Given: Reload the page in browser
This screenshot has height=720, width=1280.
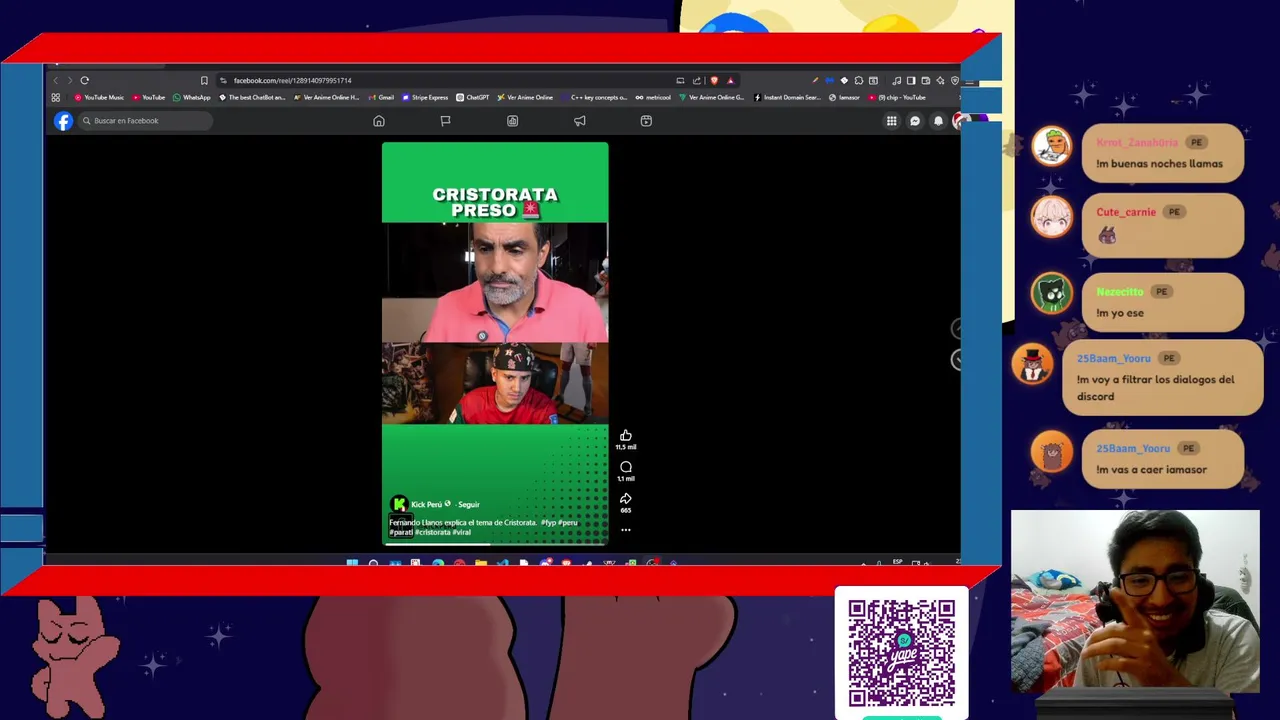Looking at the screenshot, I should 85,80.
